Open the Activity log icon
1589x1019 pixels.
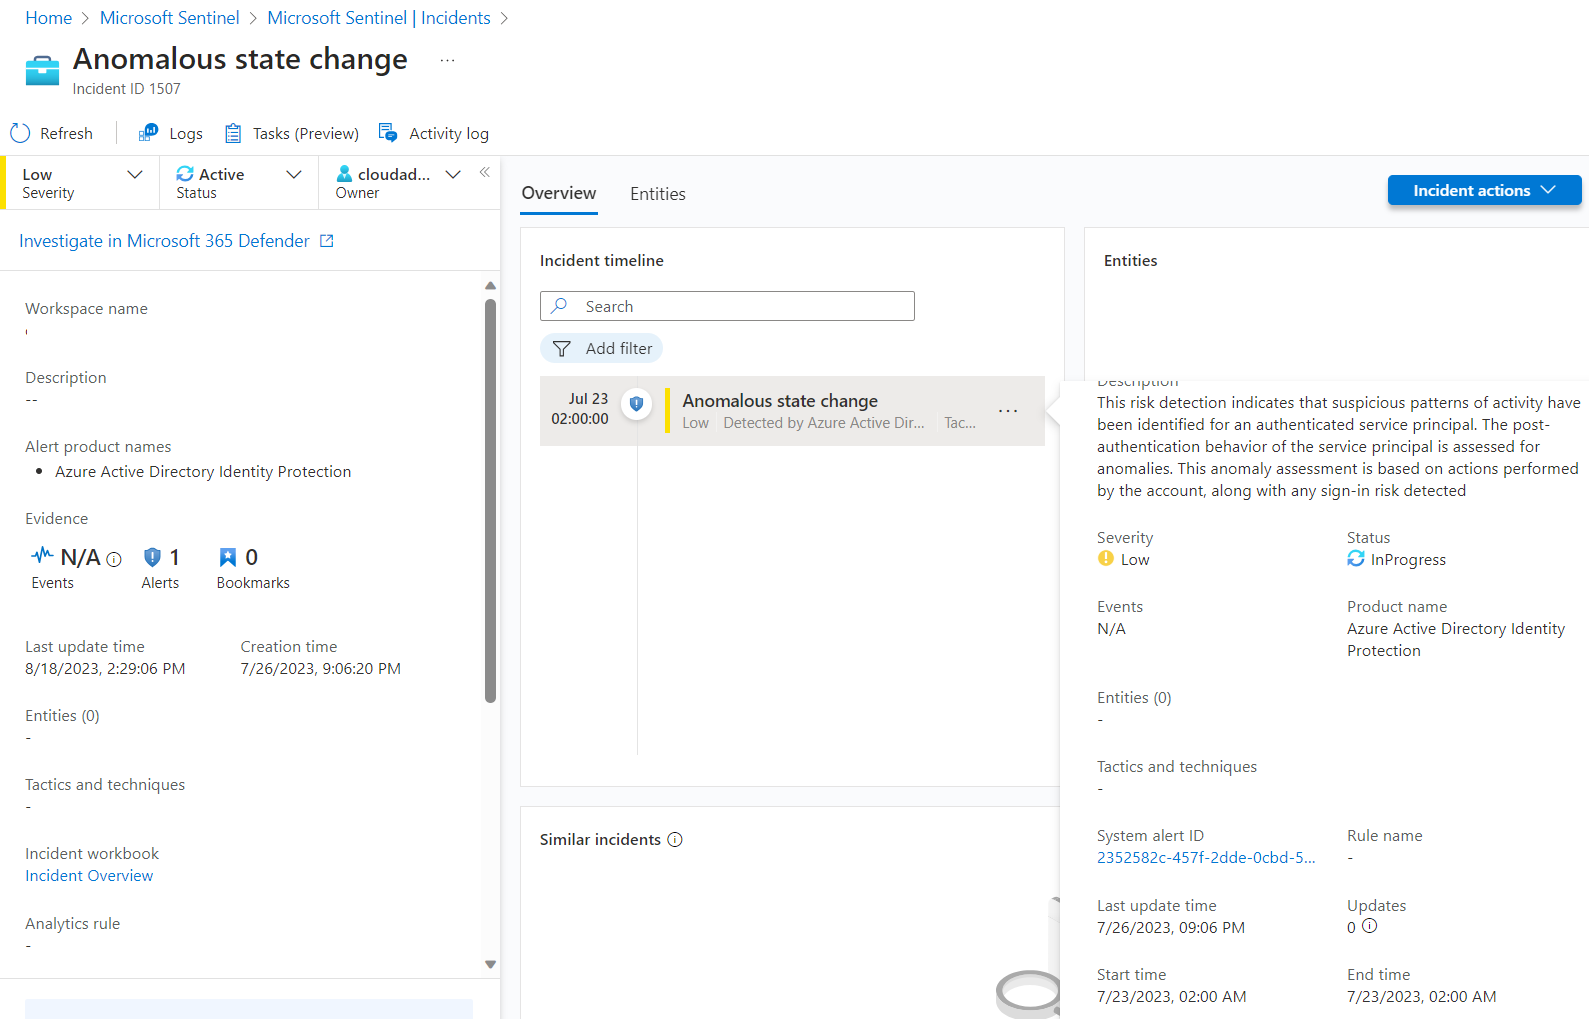(x=388, y=133)
